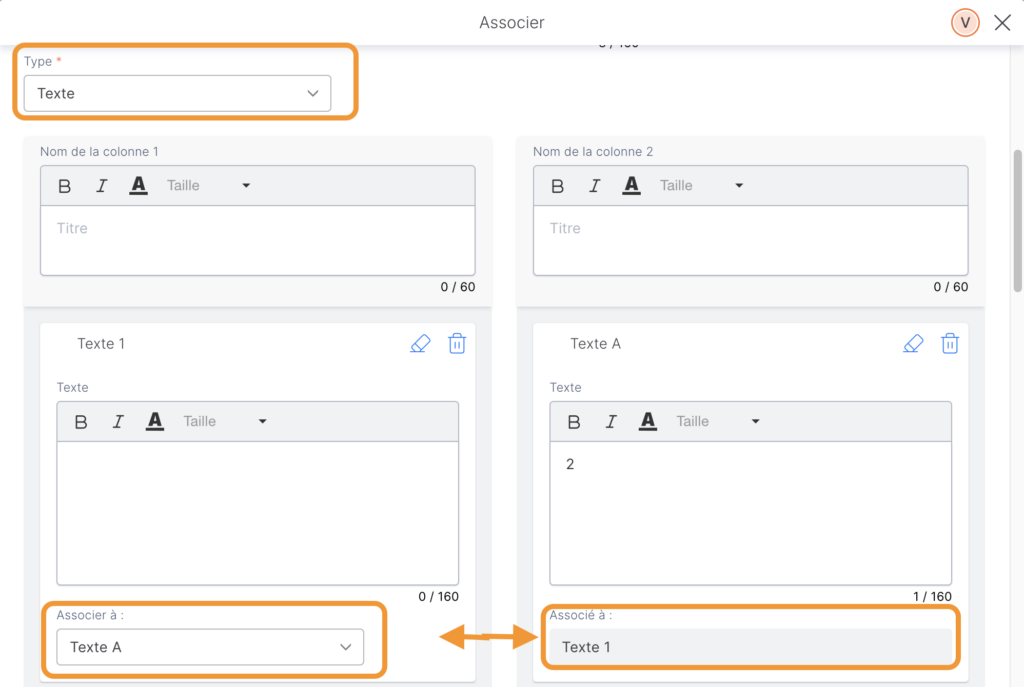This screenshot has width=1024, height=687.
Task: Click the column 1 Titre input field
Action: point(257,240)
